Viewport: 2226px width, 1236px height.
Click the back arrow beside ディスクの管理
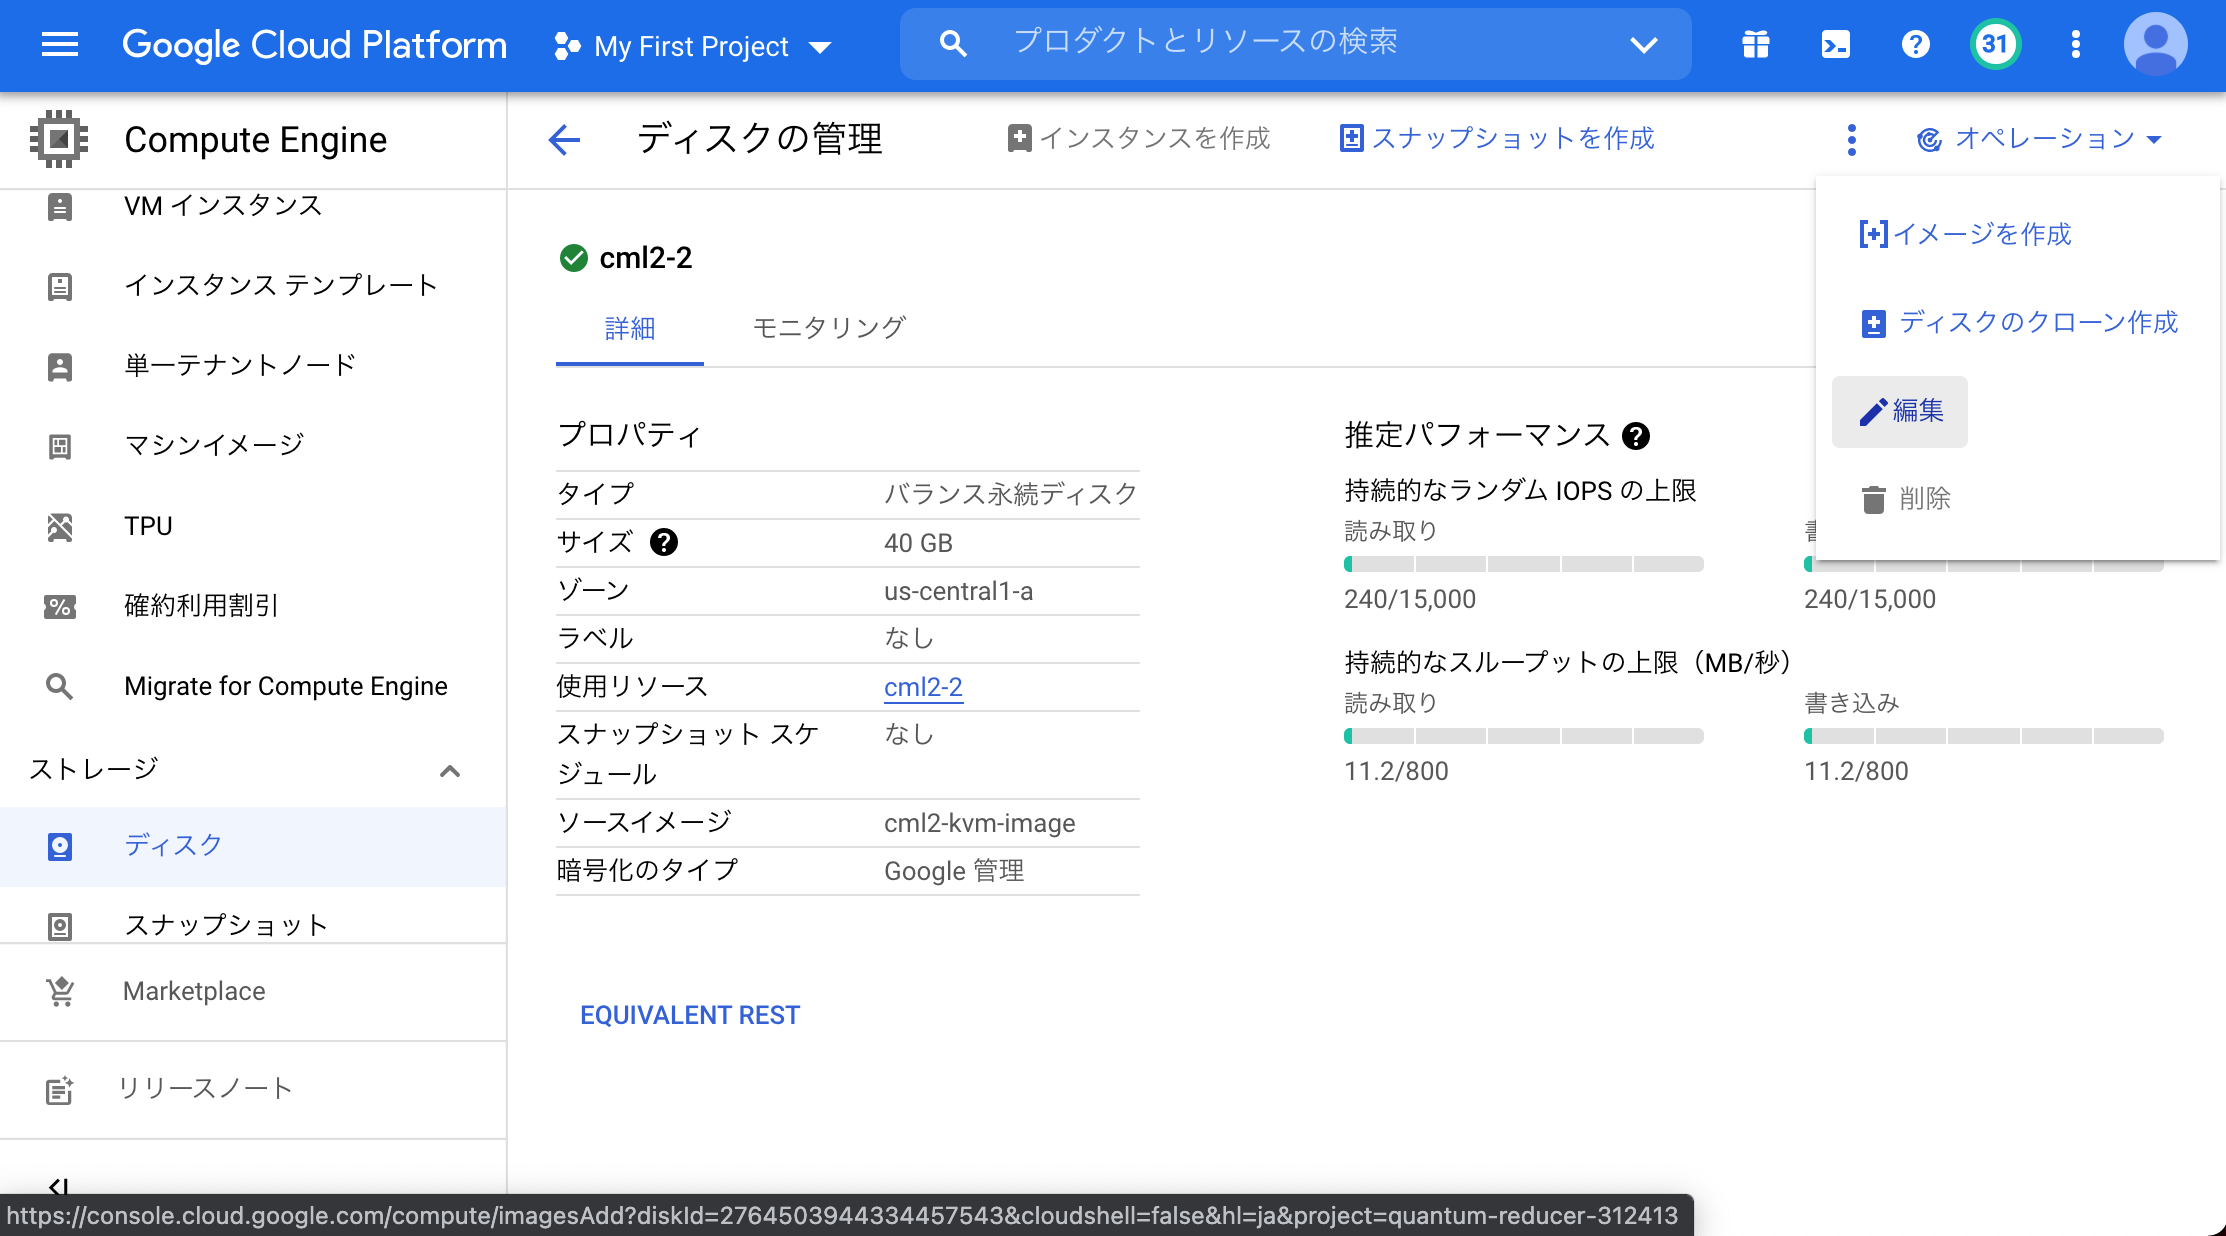click(x=564, y=139)
